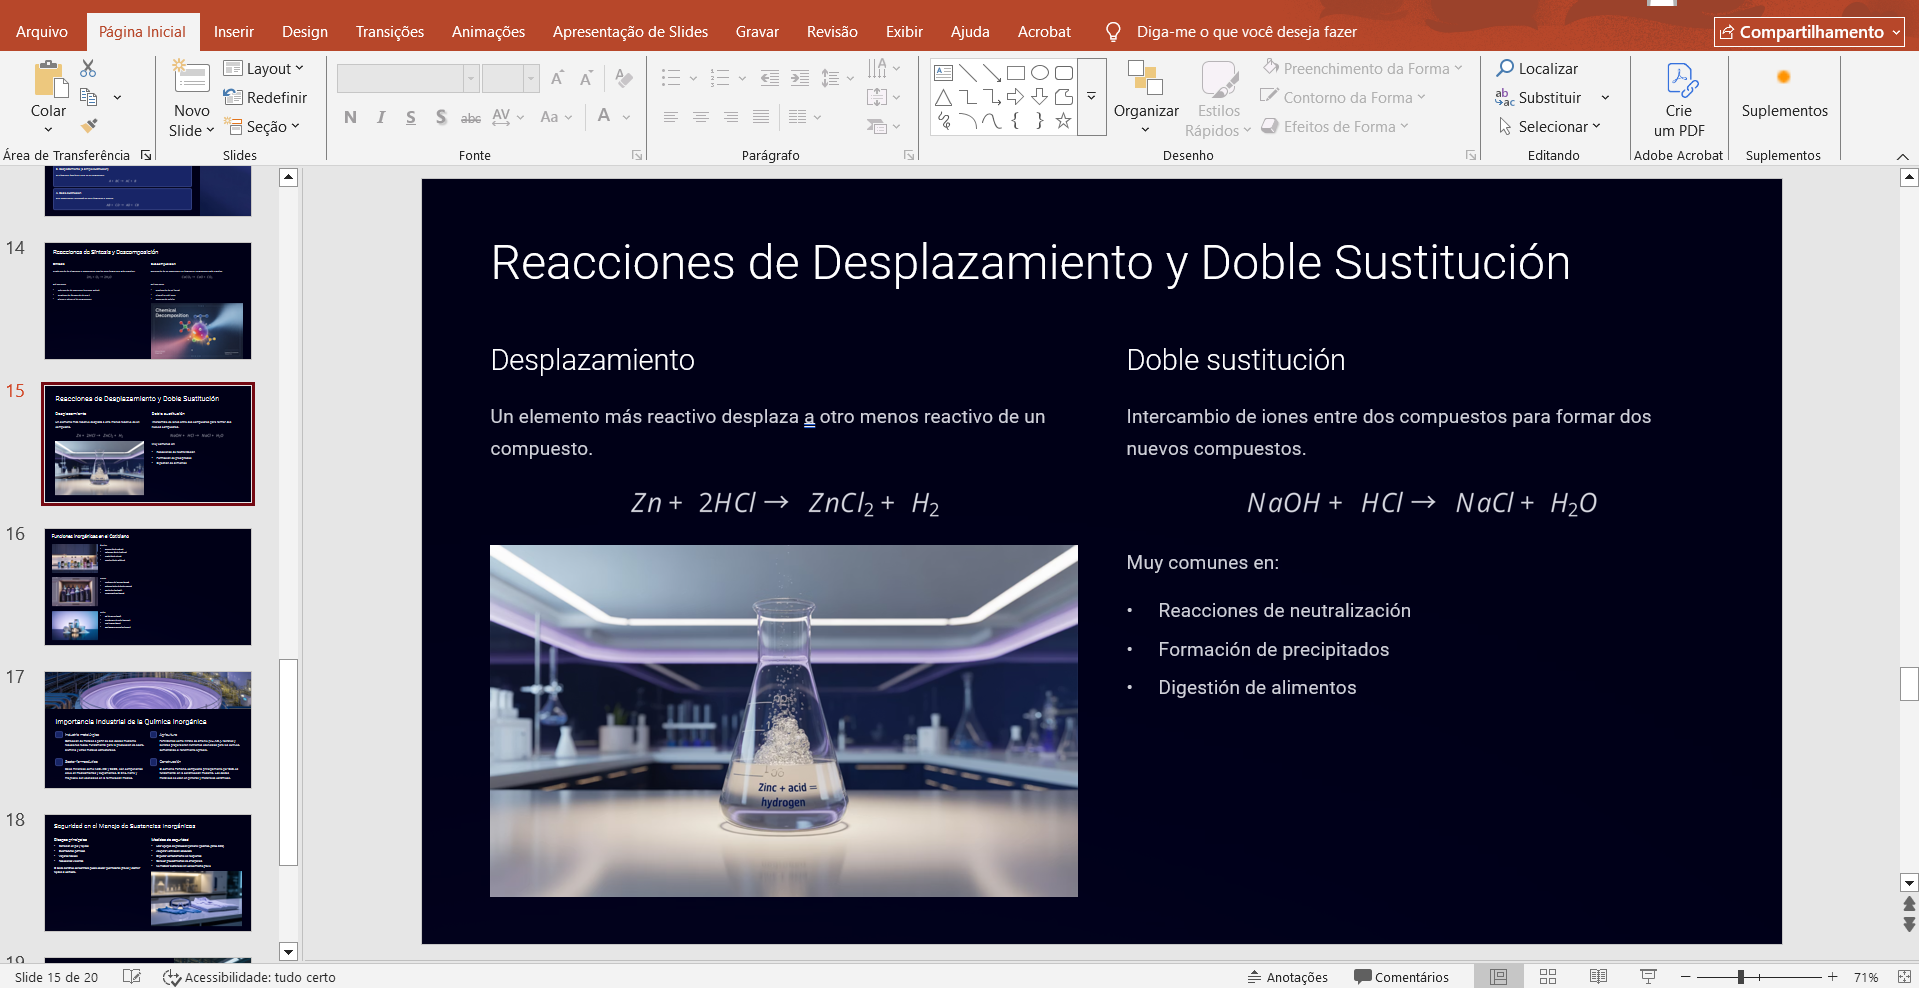The image size is (1919, 988).
Task: Toggle strikethrough (abc) formatting
Action: point(471,117)
